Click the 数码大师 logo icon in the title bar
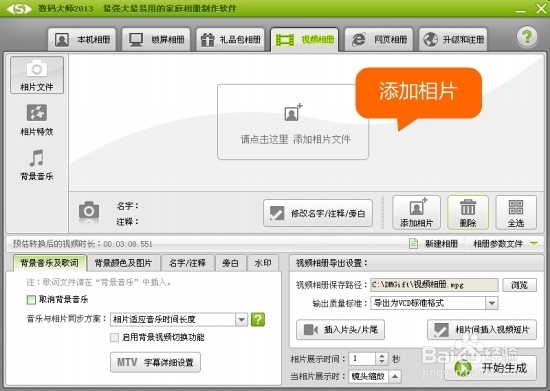 tap(19, 8)
